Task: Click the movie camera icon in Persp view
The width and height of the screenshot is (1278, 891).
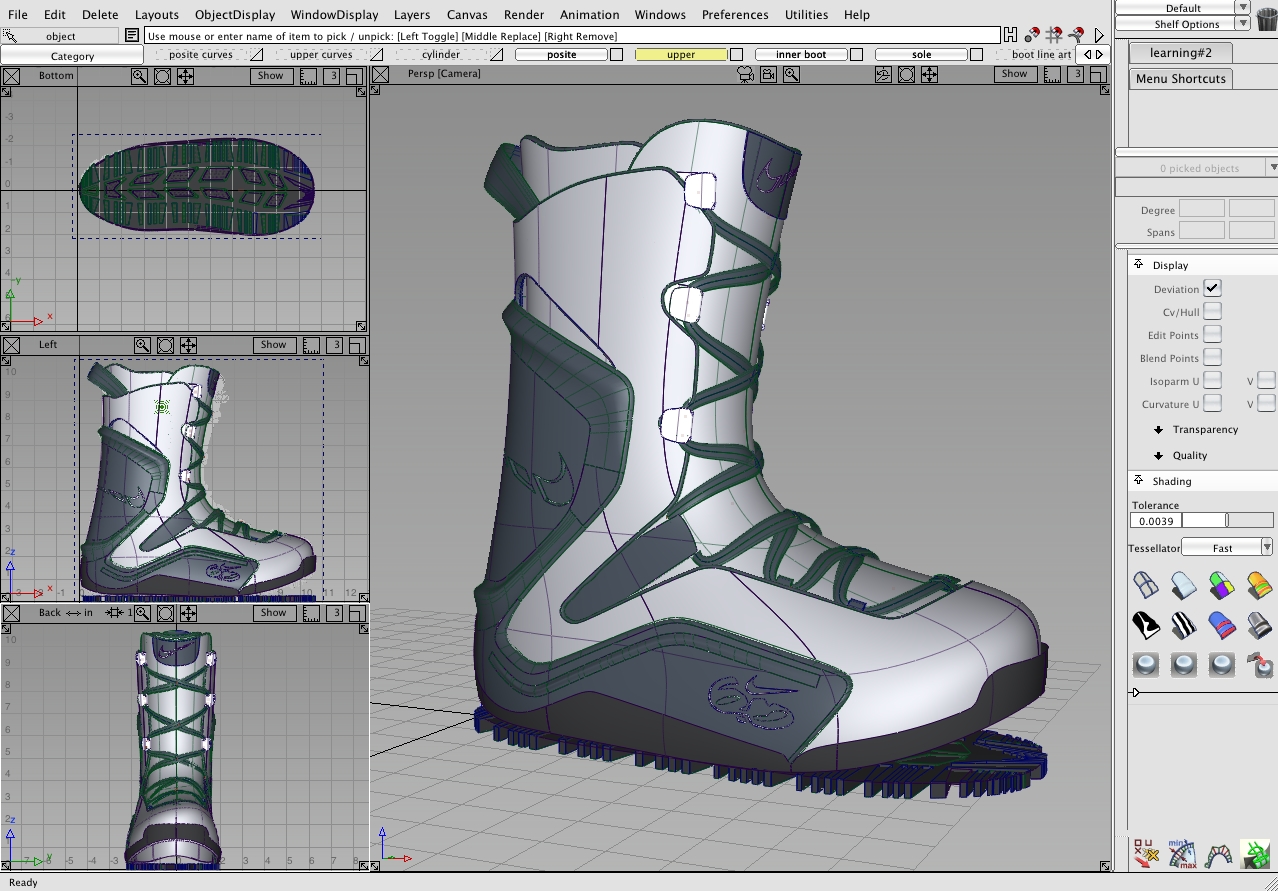Action: 745,74
